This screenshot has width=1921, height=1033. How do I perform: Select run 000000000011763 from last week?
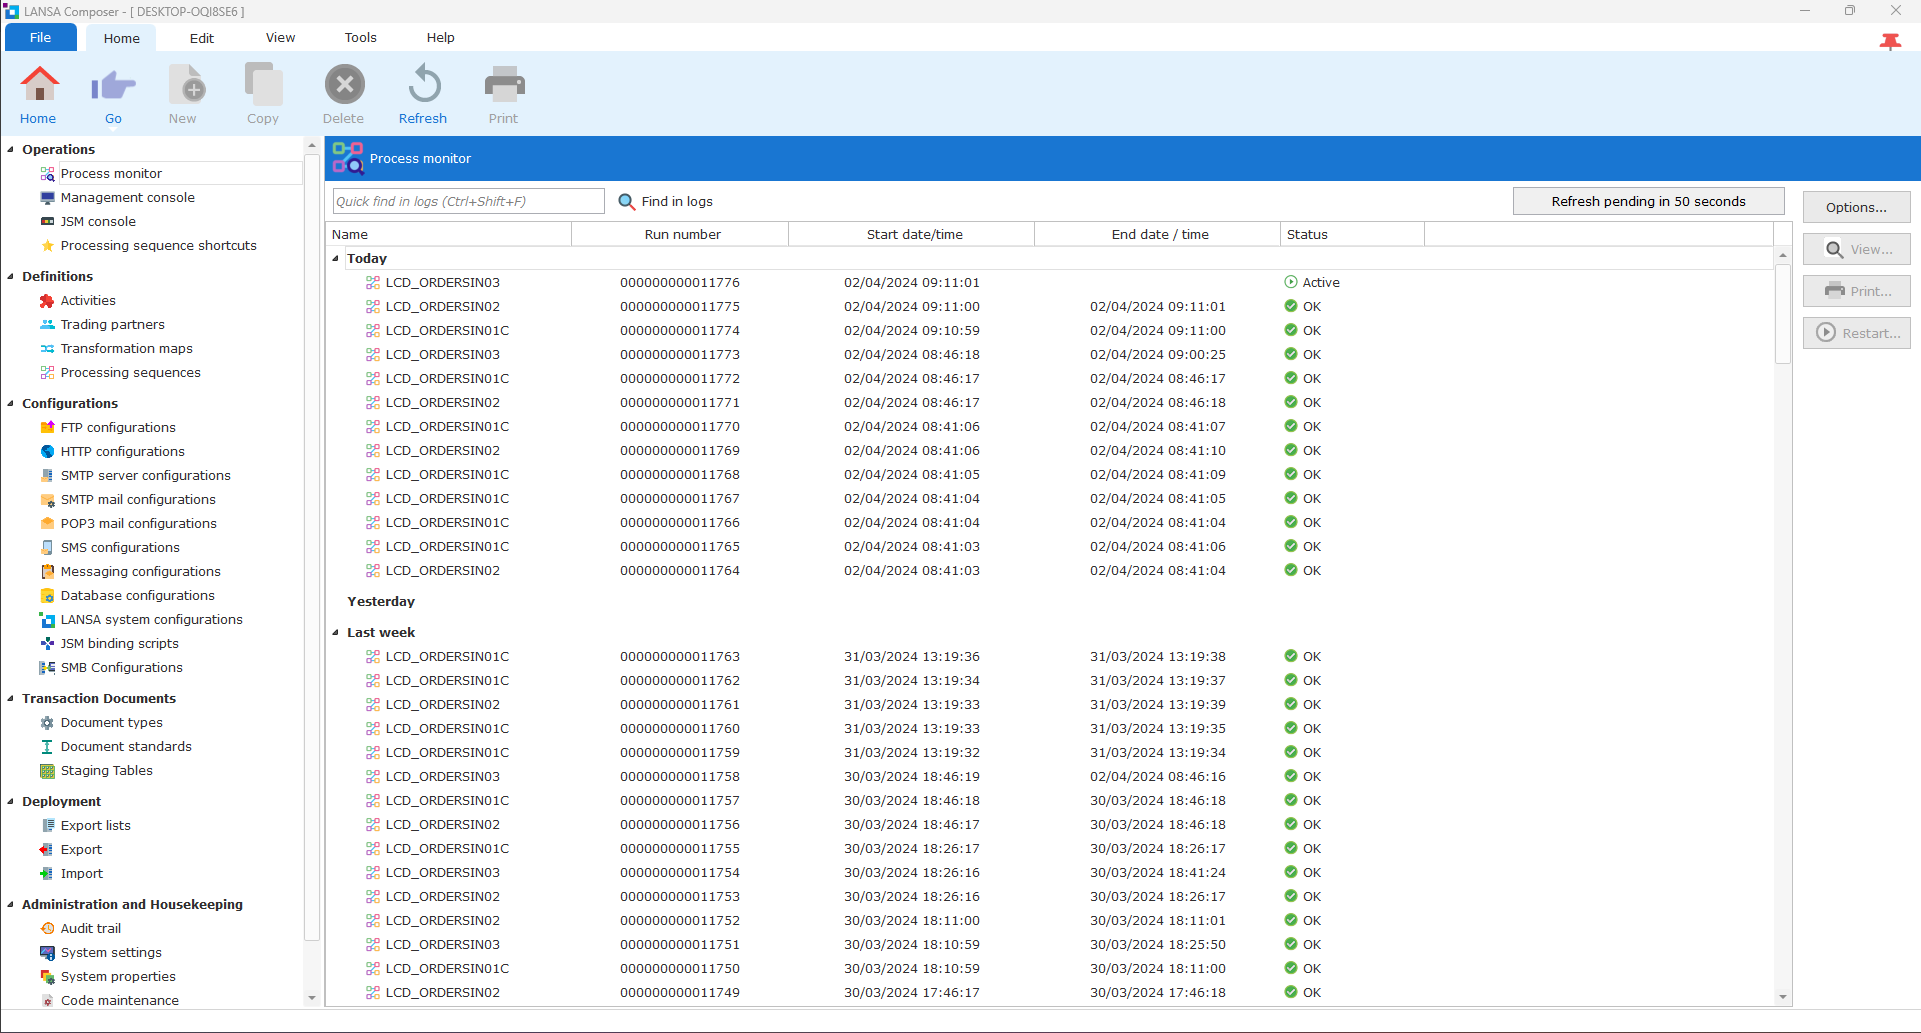click(1050, 656)
